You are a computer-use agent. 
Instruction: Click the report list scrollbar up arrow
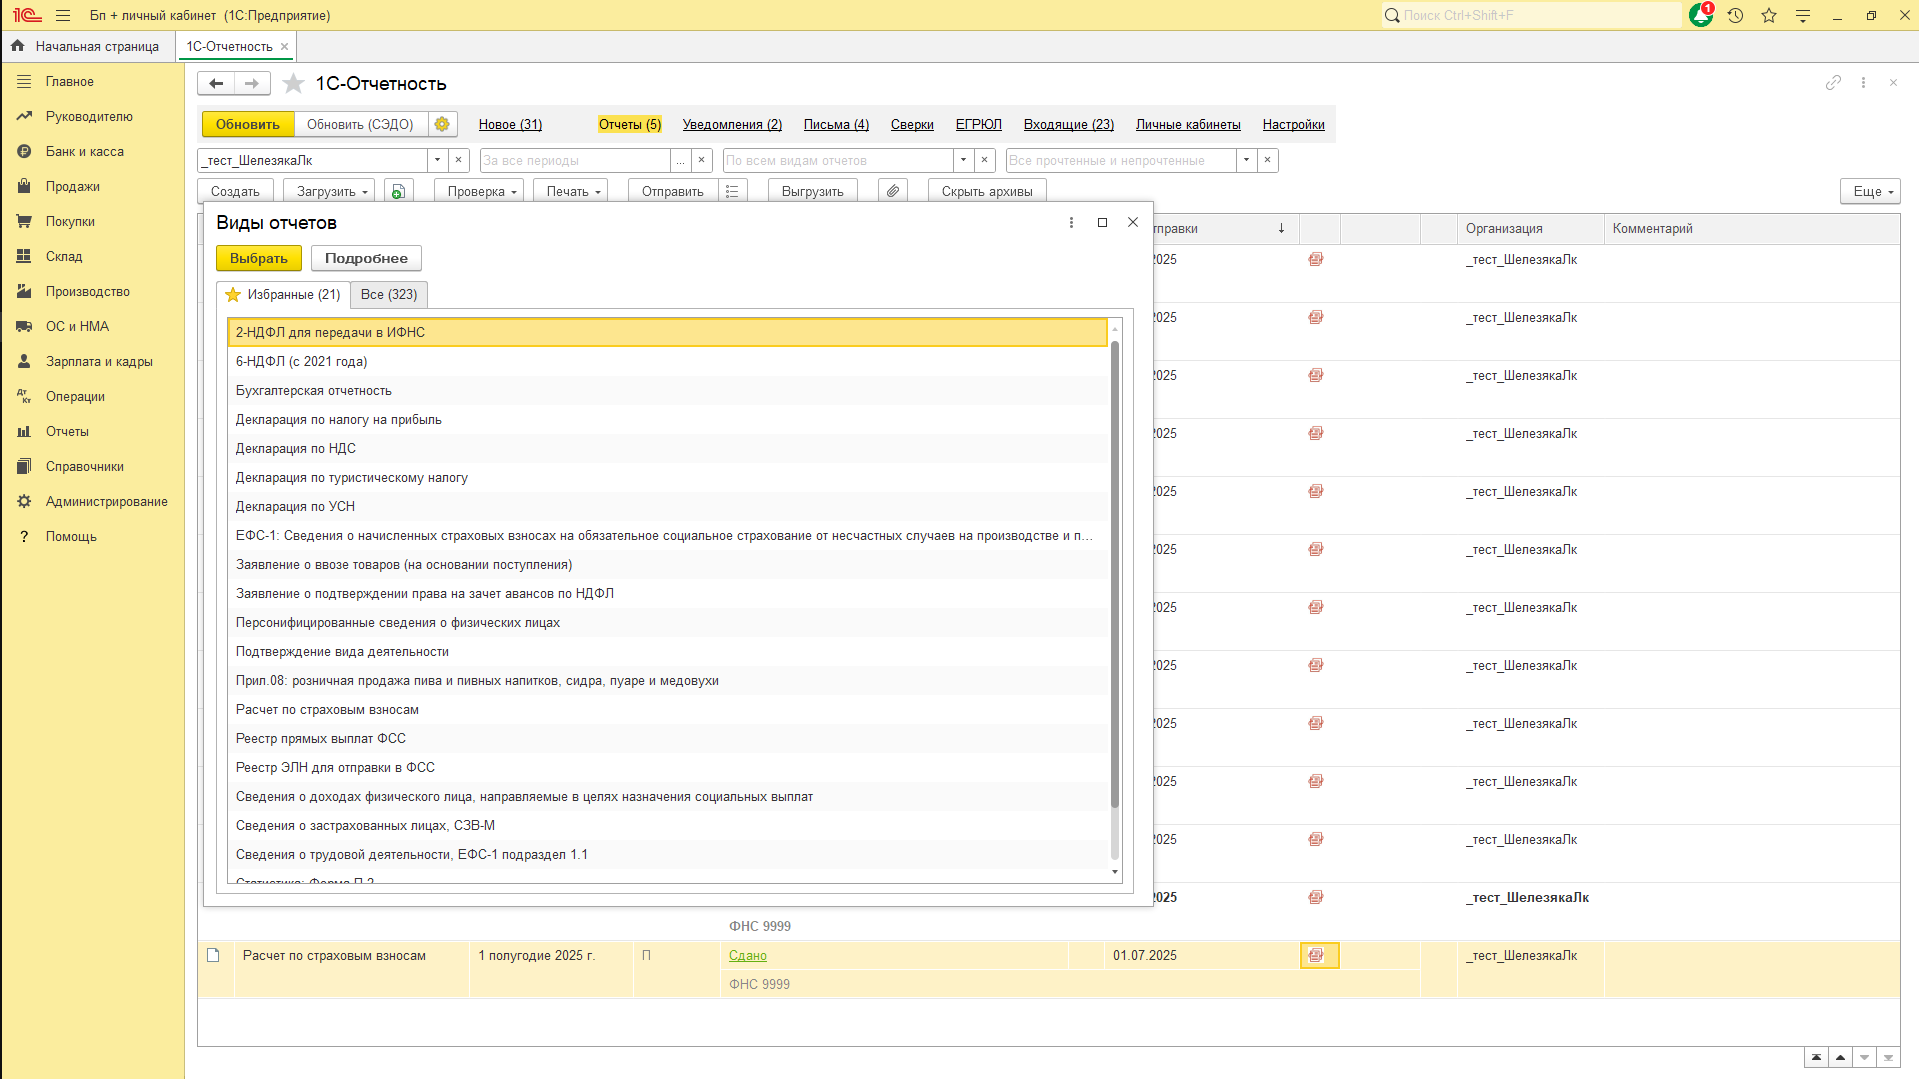coord(1115,329)
